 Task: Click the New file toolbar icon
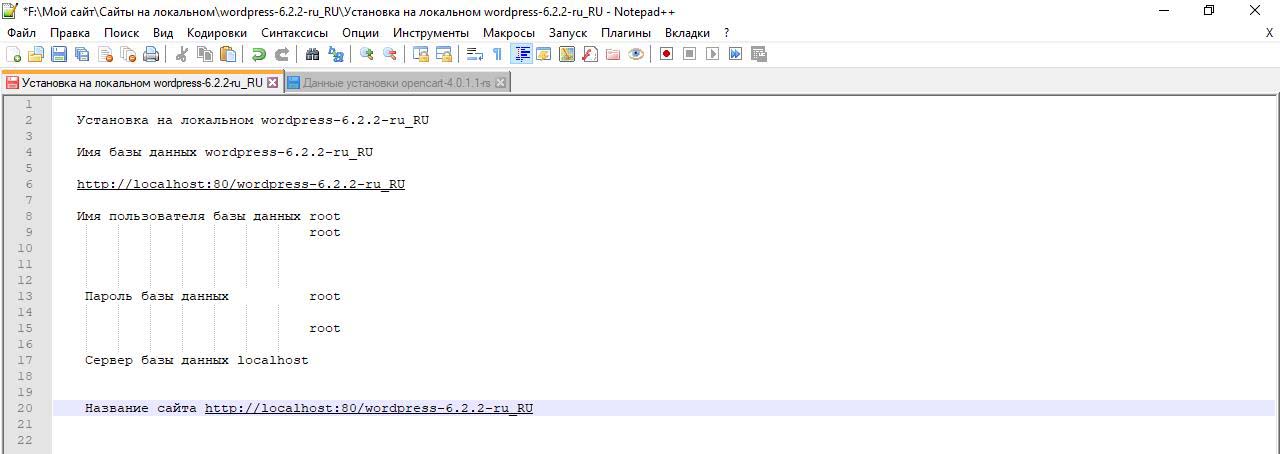pos(14,54)
